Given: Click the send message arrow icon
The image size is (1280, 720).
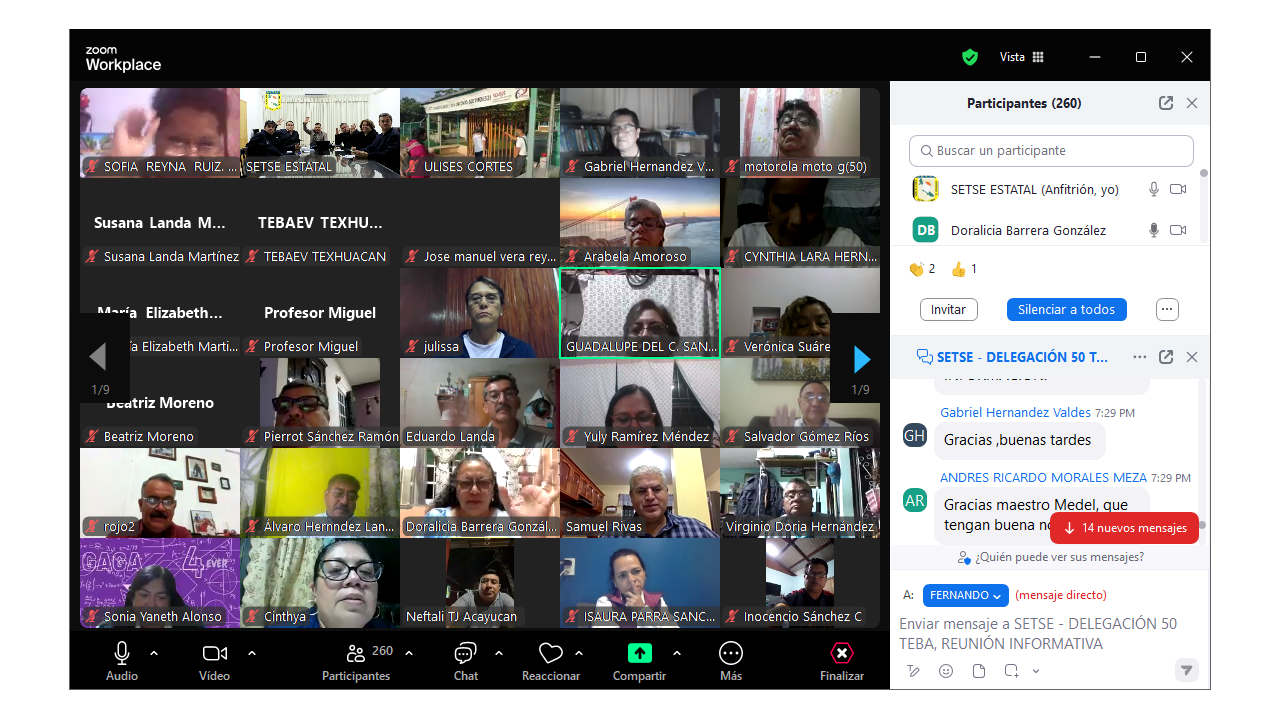Looking at the screenshot, I should [x=1186, y=671].
